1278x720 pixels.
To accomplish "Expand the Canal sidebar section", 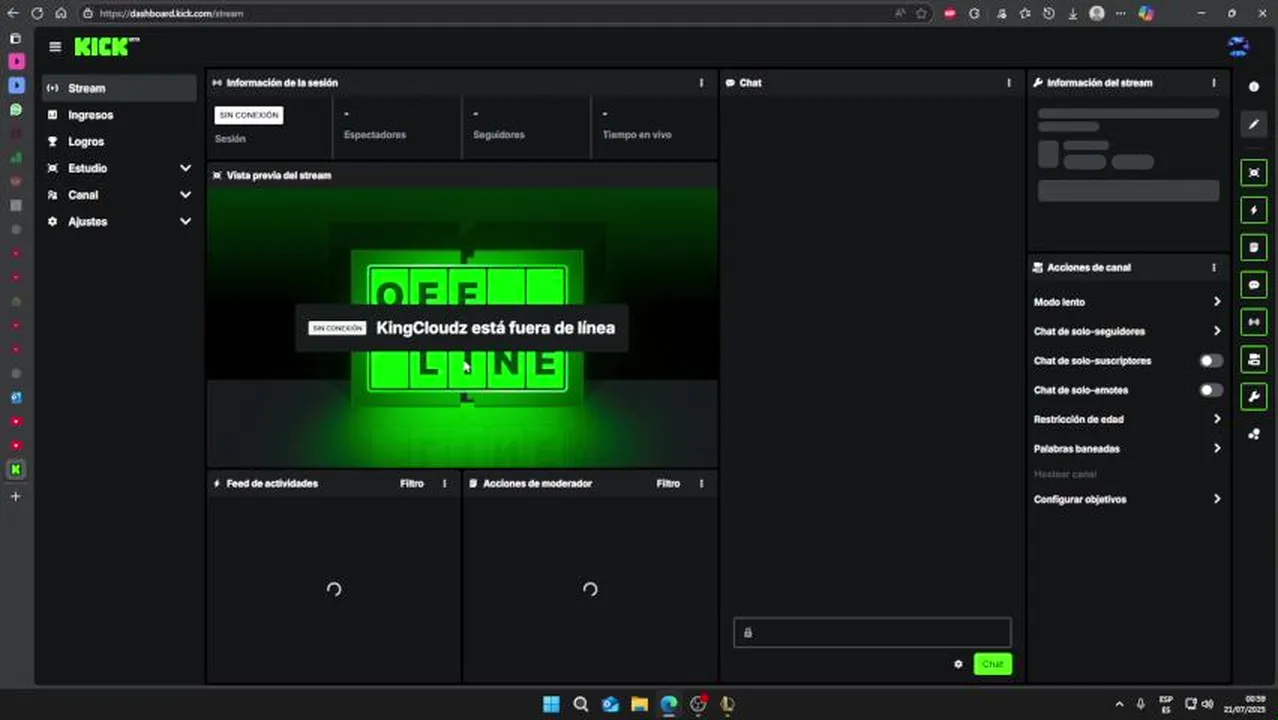I will [x=185, y=195].
